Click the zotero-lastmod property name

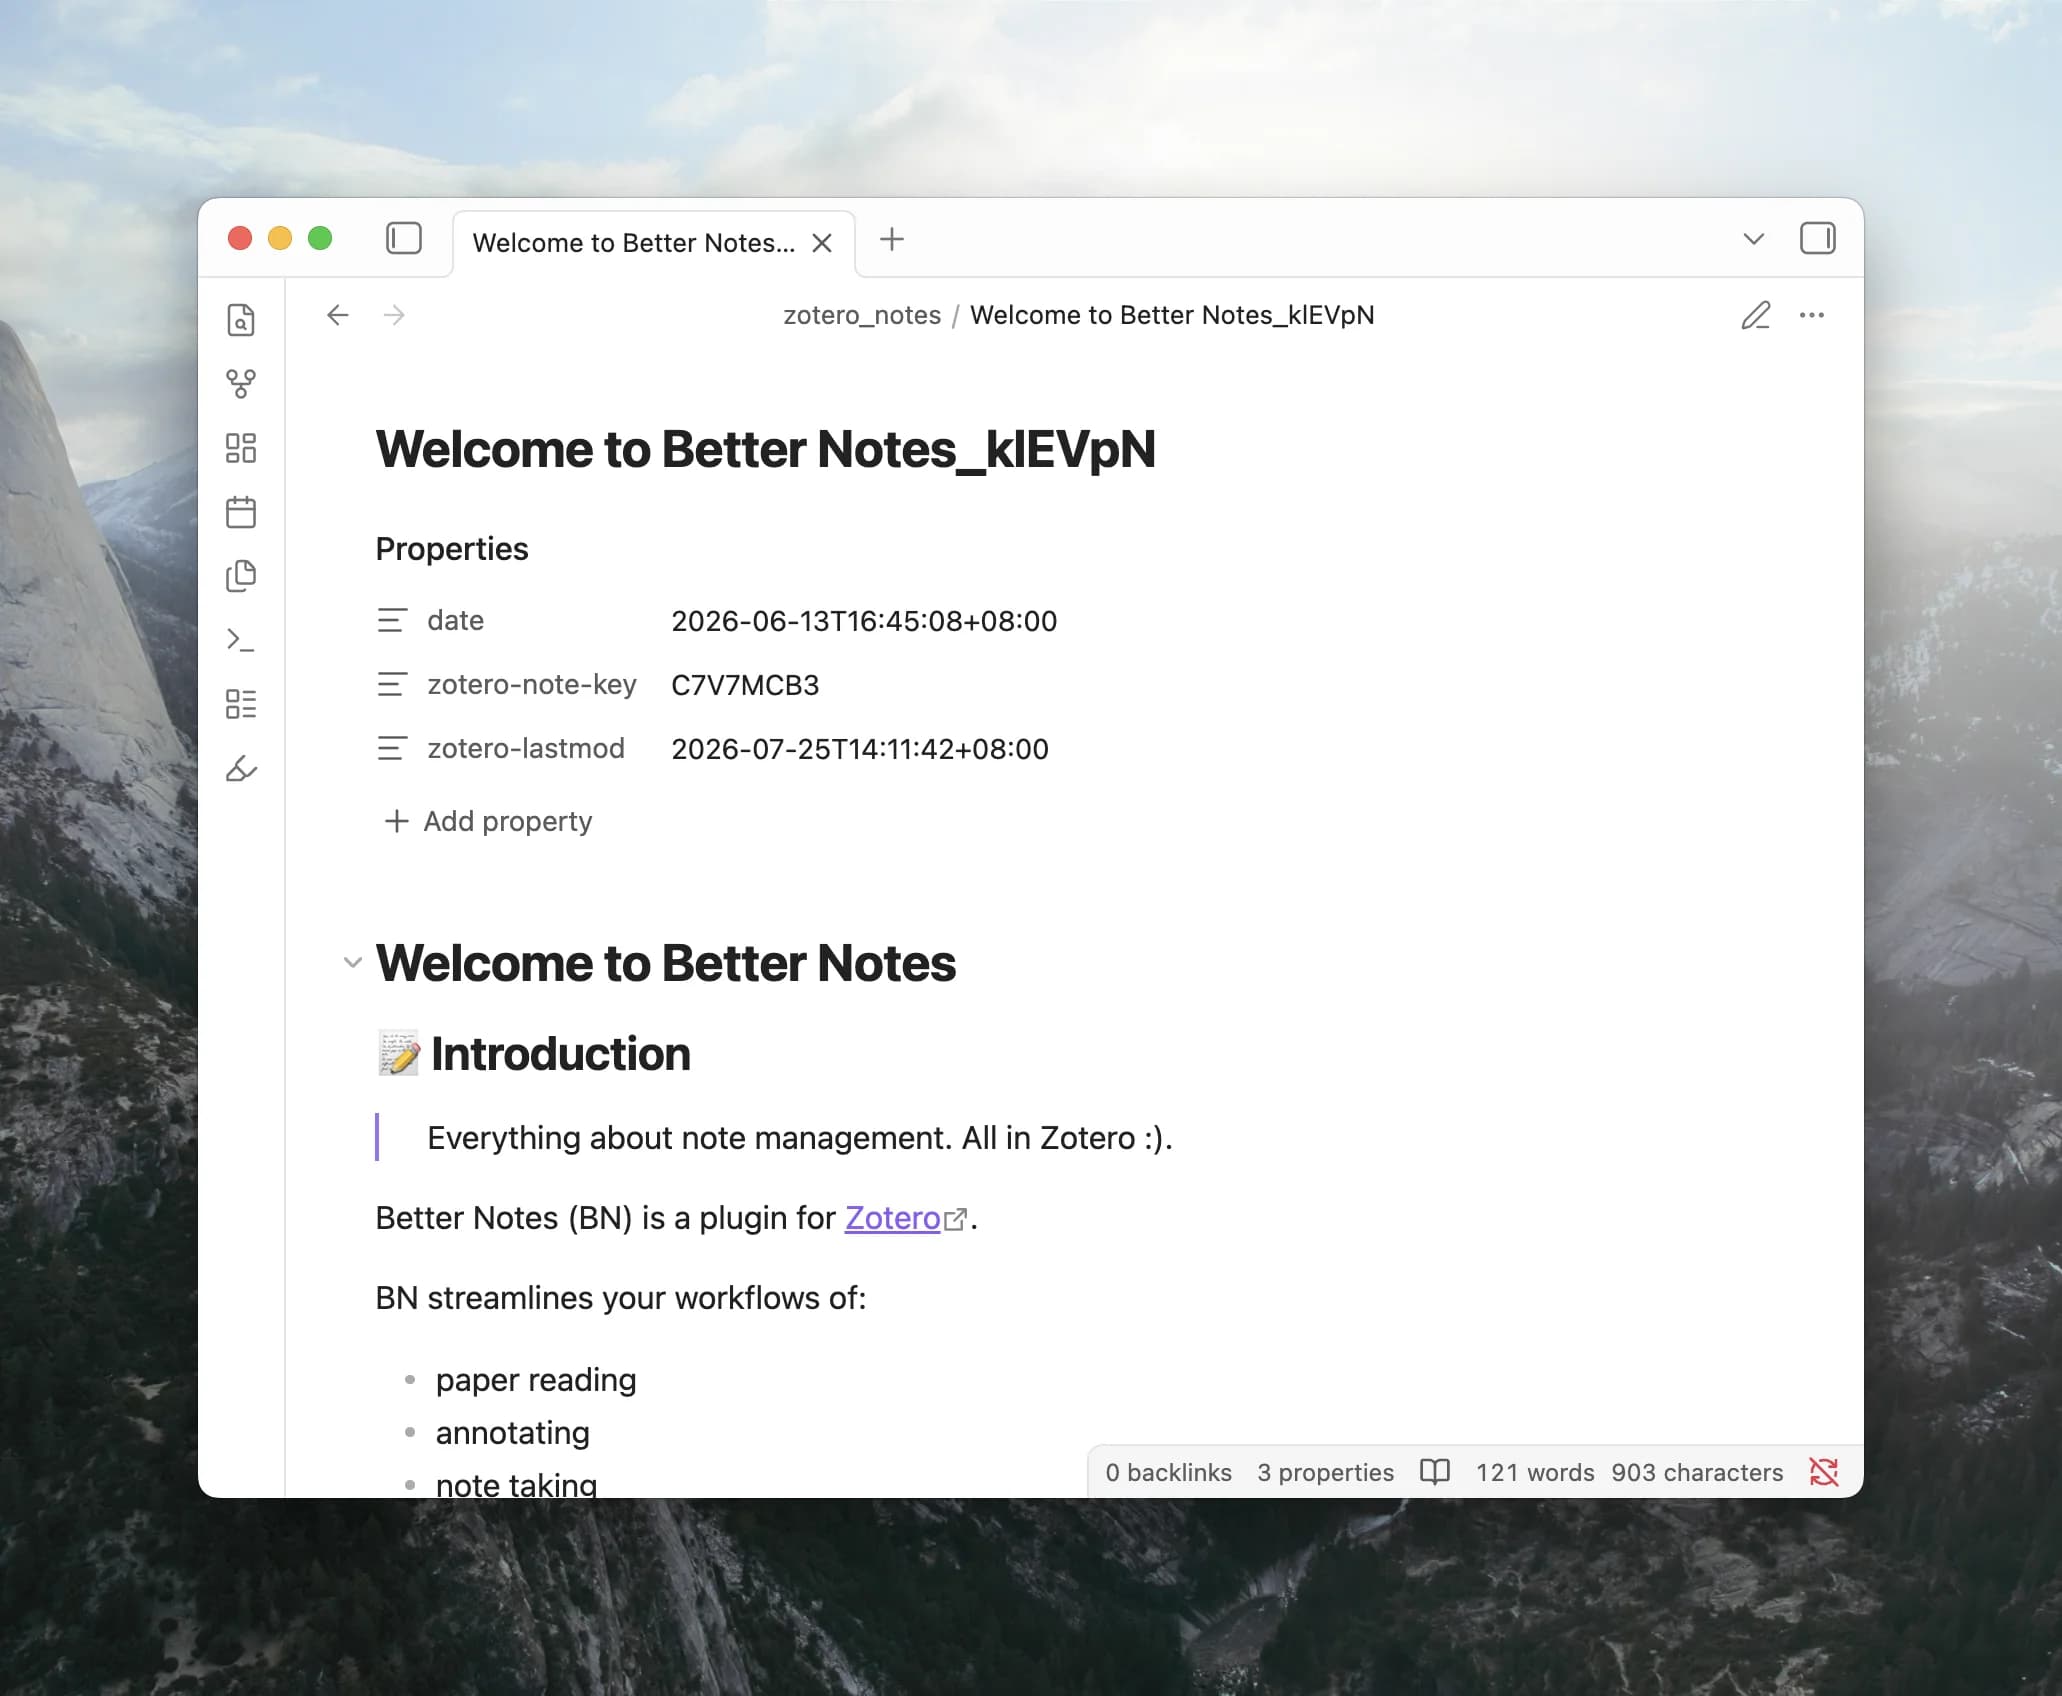tap(526, 749)
